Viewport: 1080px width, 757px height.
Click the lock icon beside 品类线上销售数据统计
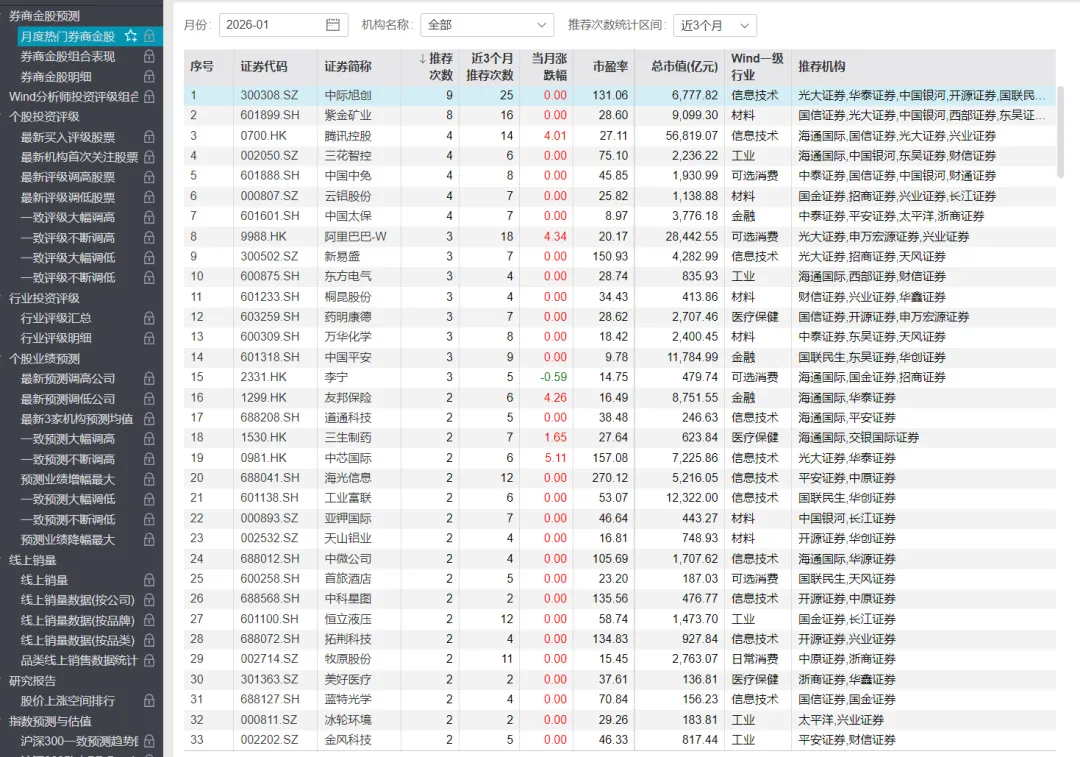coord(149,661)
